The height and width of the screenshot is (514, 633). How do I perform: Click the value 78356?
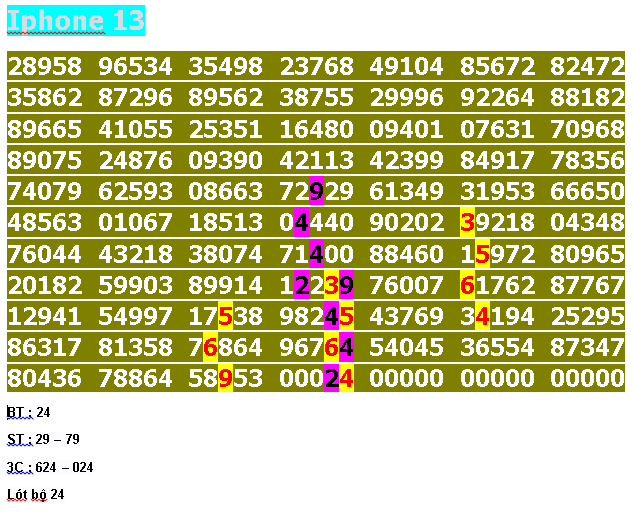pos(587,160)
